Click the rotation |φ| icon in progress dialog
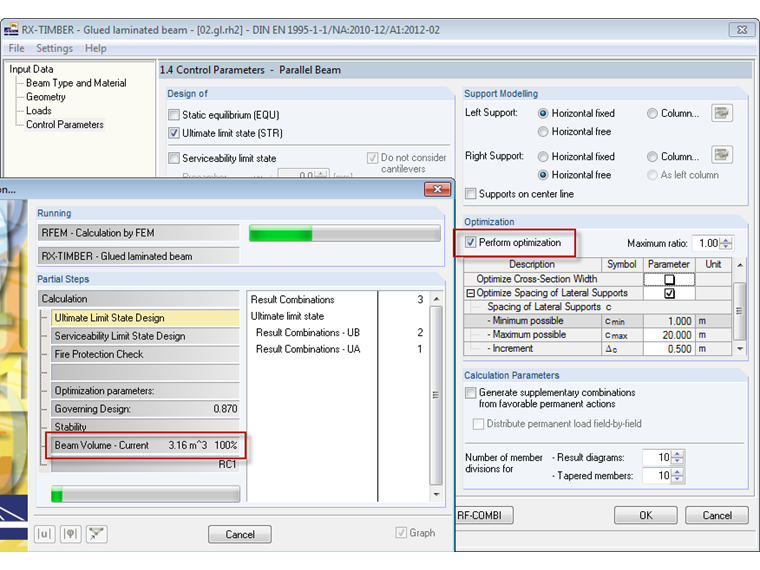This screenshot has width=760, height=570. (x=71, y=534)
